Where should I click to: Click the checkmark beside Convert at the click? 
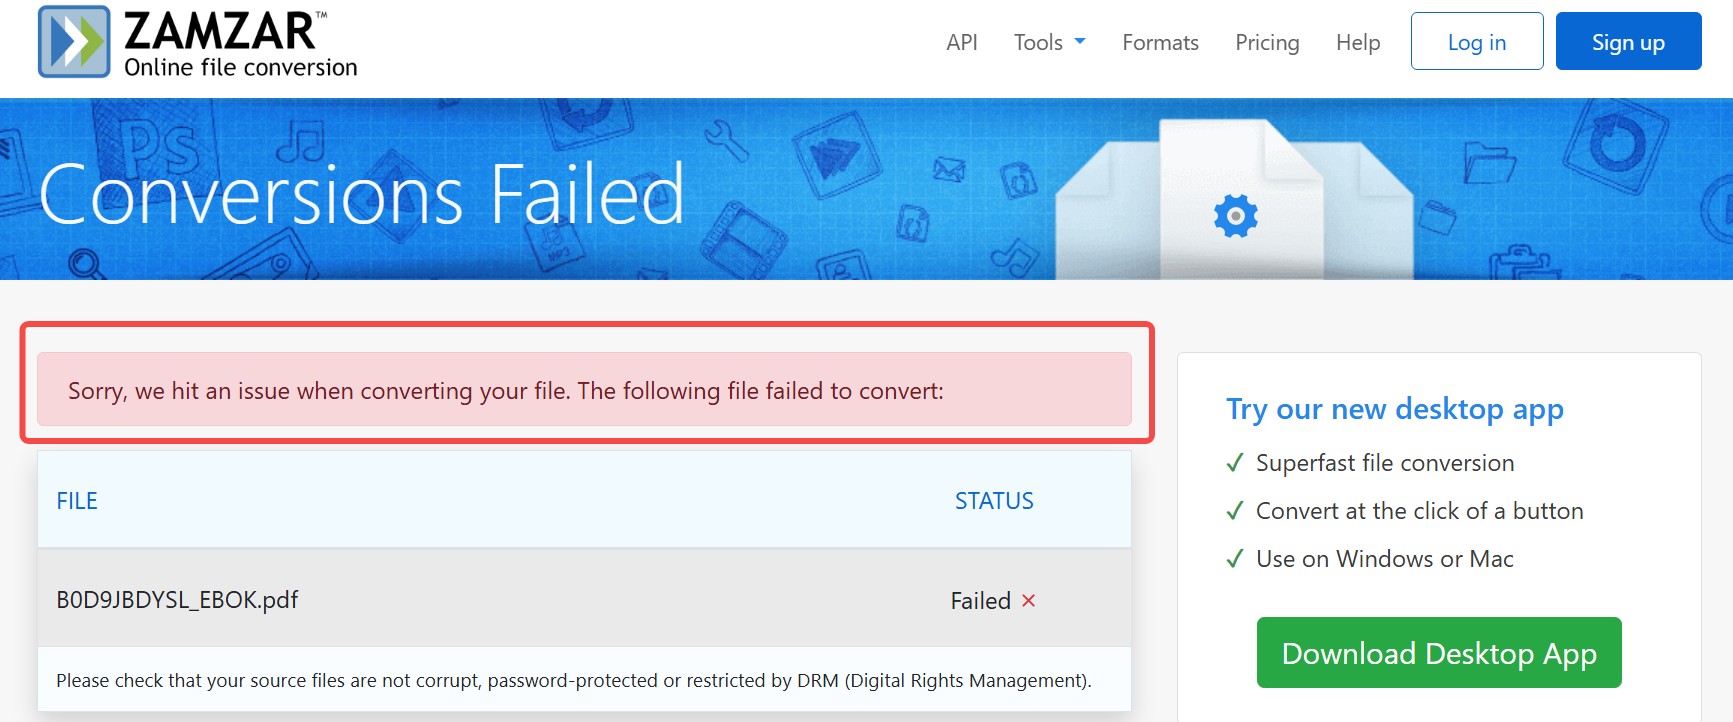tap(1235, 511)
